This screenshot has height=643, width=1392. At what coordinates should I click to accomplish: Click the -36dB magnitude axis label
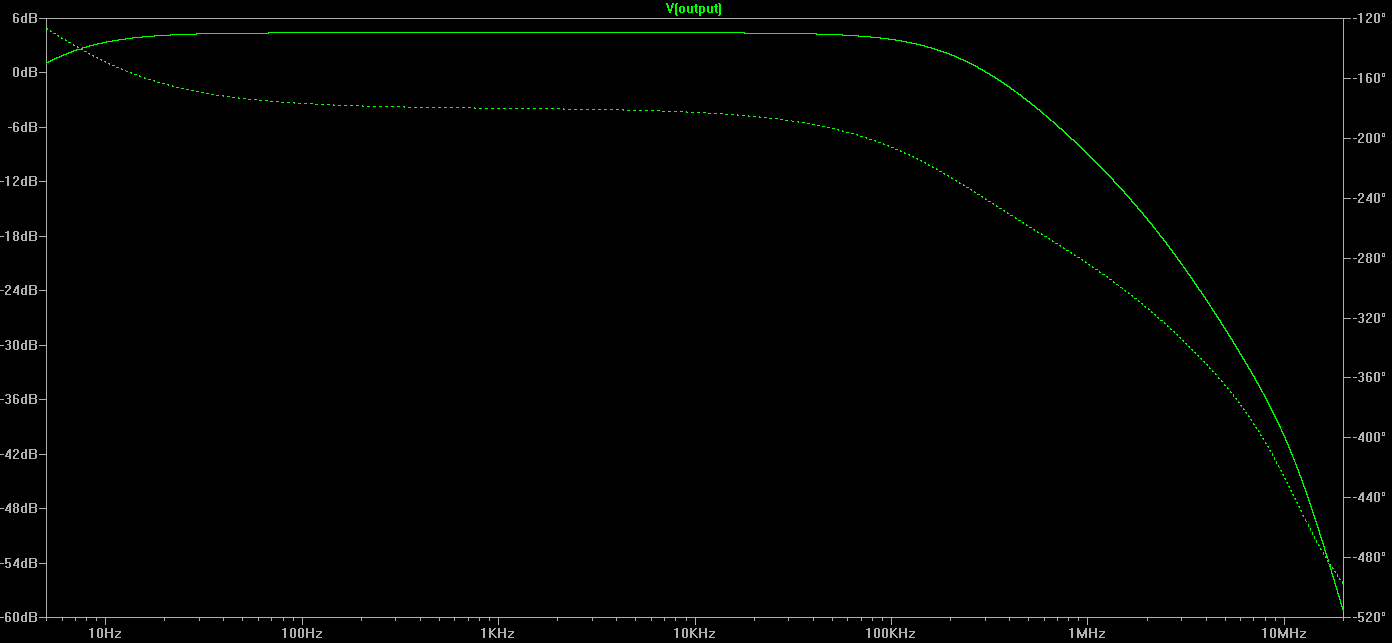coord(21,400)
